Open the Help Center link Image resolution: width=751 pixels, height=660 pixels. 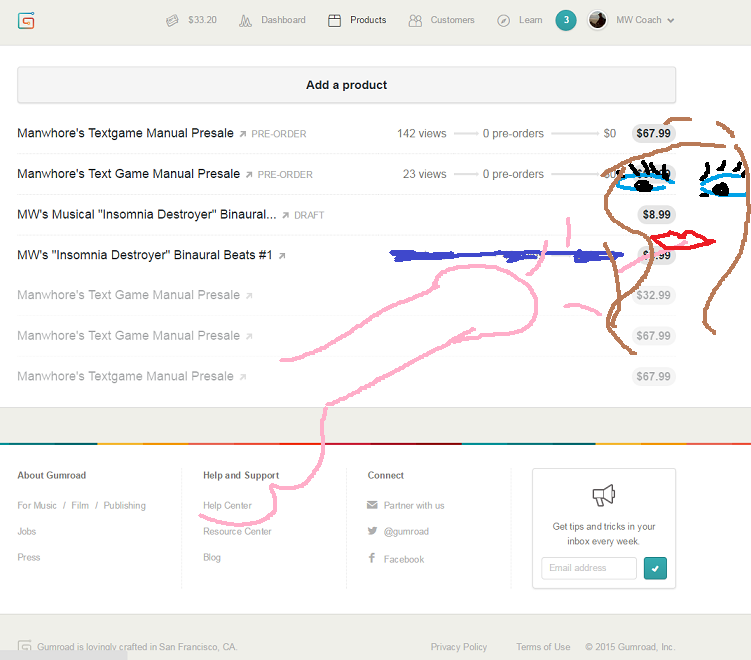click(227, 506)
